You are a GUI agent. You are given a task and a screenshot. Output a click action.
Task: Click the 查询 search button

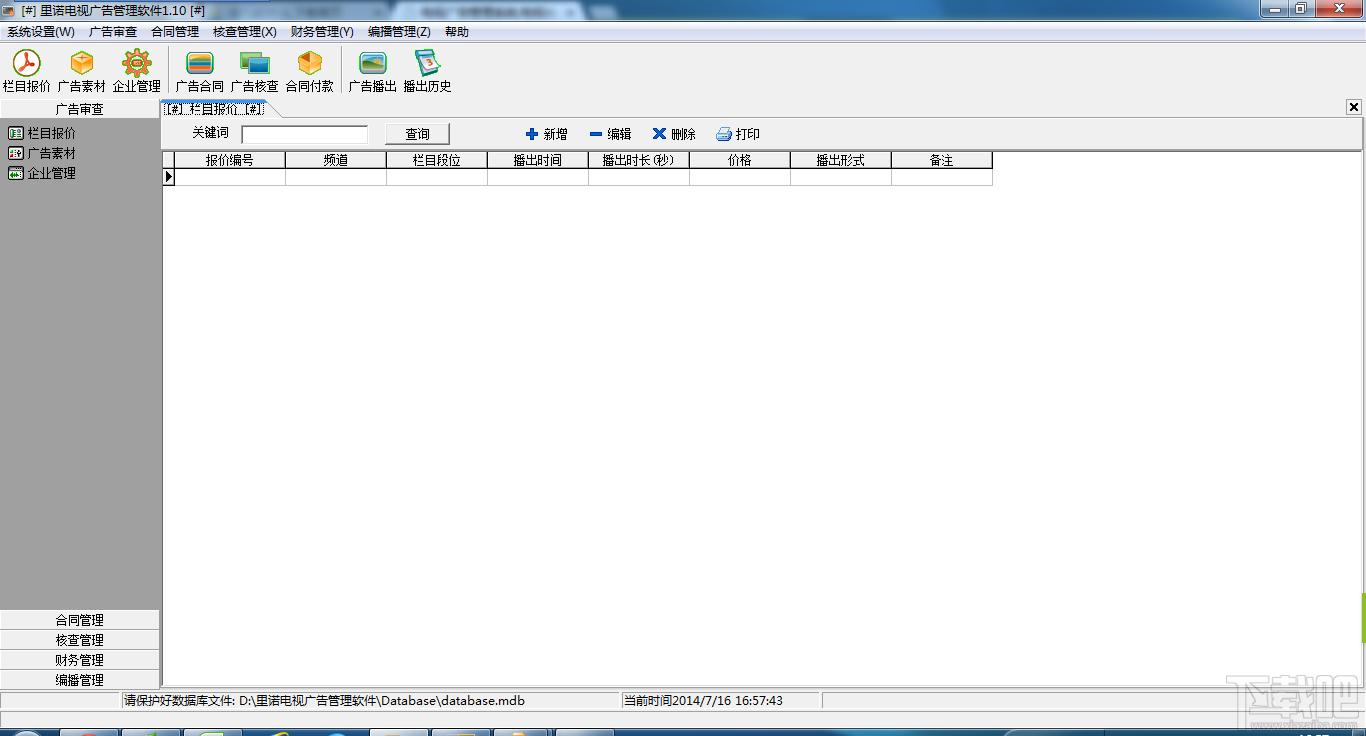418,134
